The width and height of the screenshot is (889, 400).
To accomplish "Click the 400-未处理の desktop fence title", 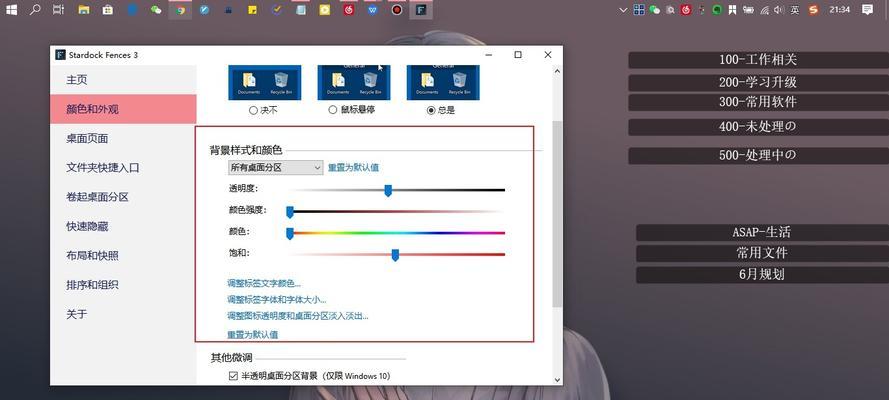I will (758, 127).
